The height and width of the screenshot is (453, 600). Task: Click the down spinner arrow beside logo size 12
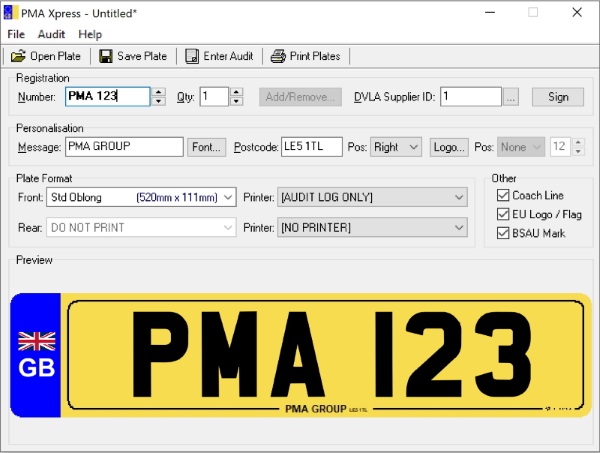pos(578,152)
